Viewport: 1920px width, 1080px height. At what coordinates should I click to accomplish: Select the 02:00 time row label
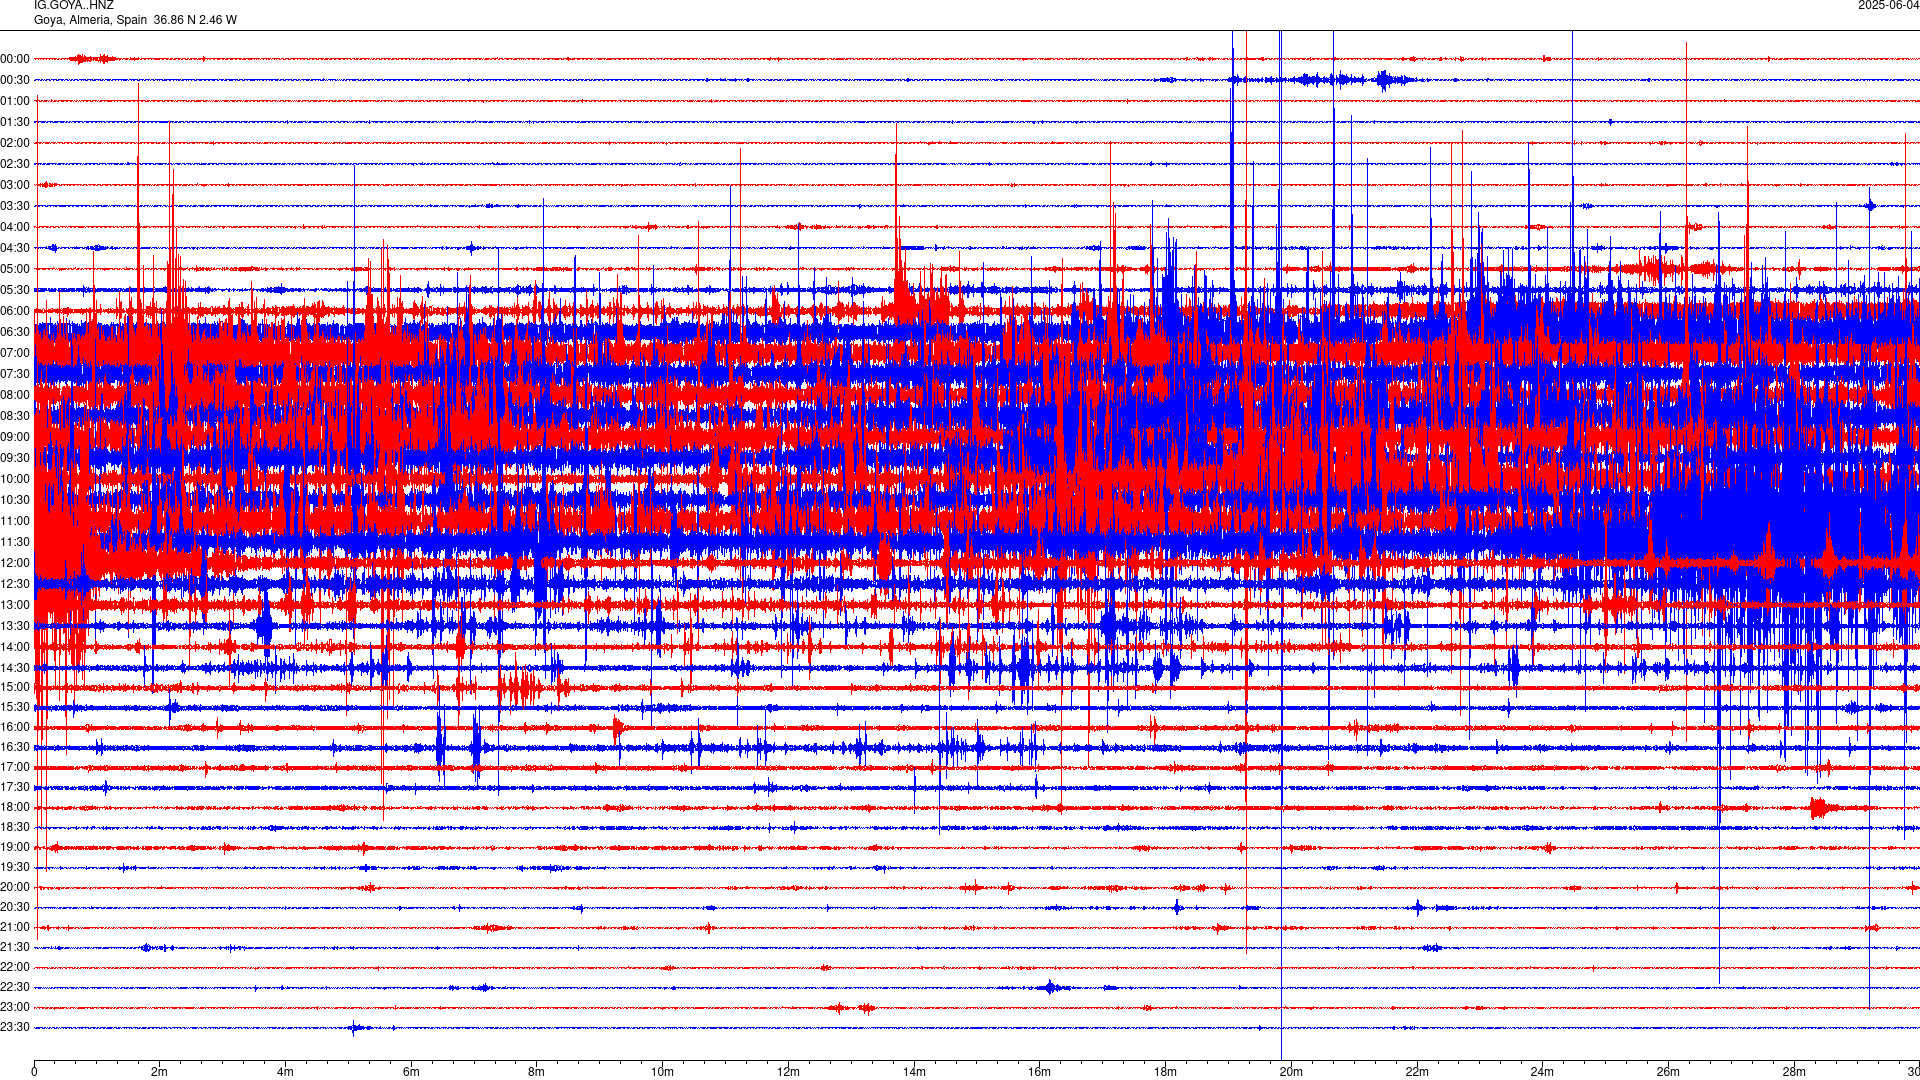coord(15,143)
